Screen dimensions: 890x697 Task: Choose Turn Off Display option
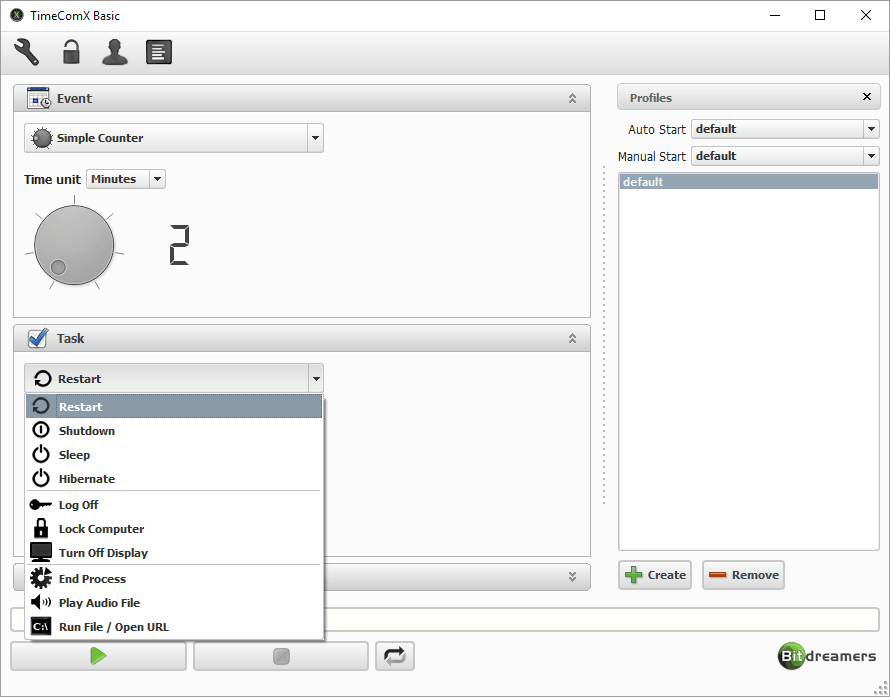point(174,553)
